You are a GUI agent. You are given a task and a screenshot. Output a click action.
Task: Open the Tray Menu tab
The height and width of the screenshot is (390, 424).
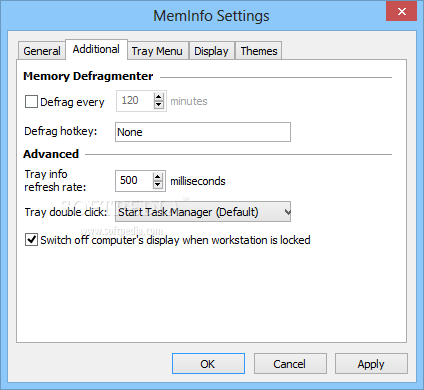(x=157, y=51)
